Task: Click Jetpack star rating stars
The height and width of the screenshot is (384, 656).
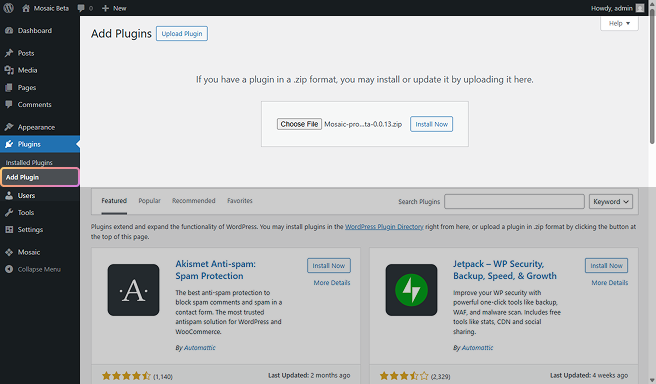Action: point(404,376)
